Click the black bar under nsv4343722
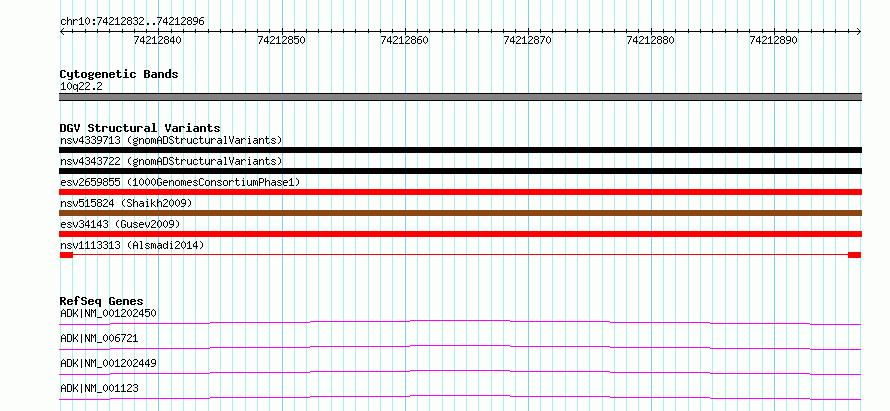 point(460,171)
